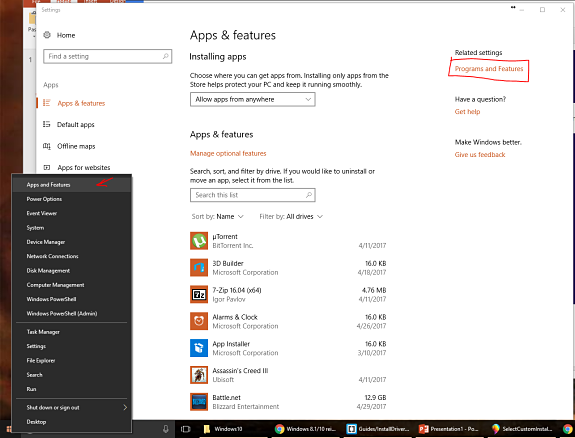575x438 pixels.
Task: Click the Search this list field
Action: pos(253,195)
